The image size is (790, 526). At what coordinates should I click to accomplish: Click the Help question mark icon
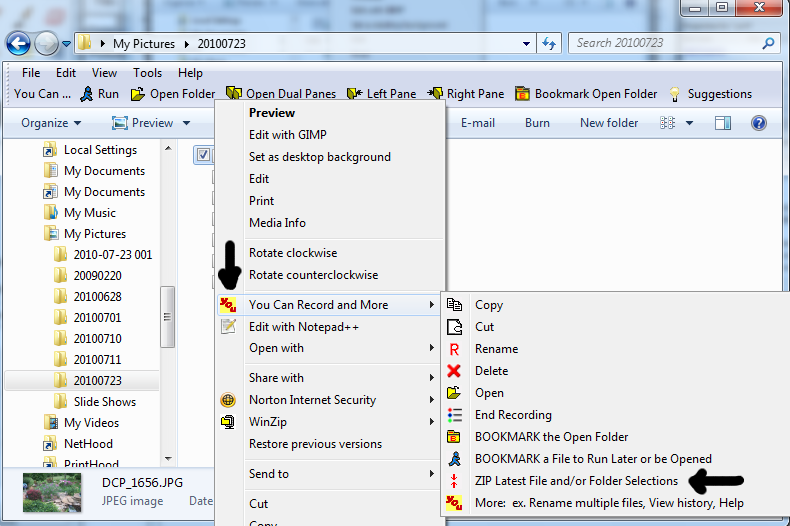tap(758, 123)
